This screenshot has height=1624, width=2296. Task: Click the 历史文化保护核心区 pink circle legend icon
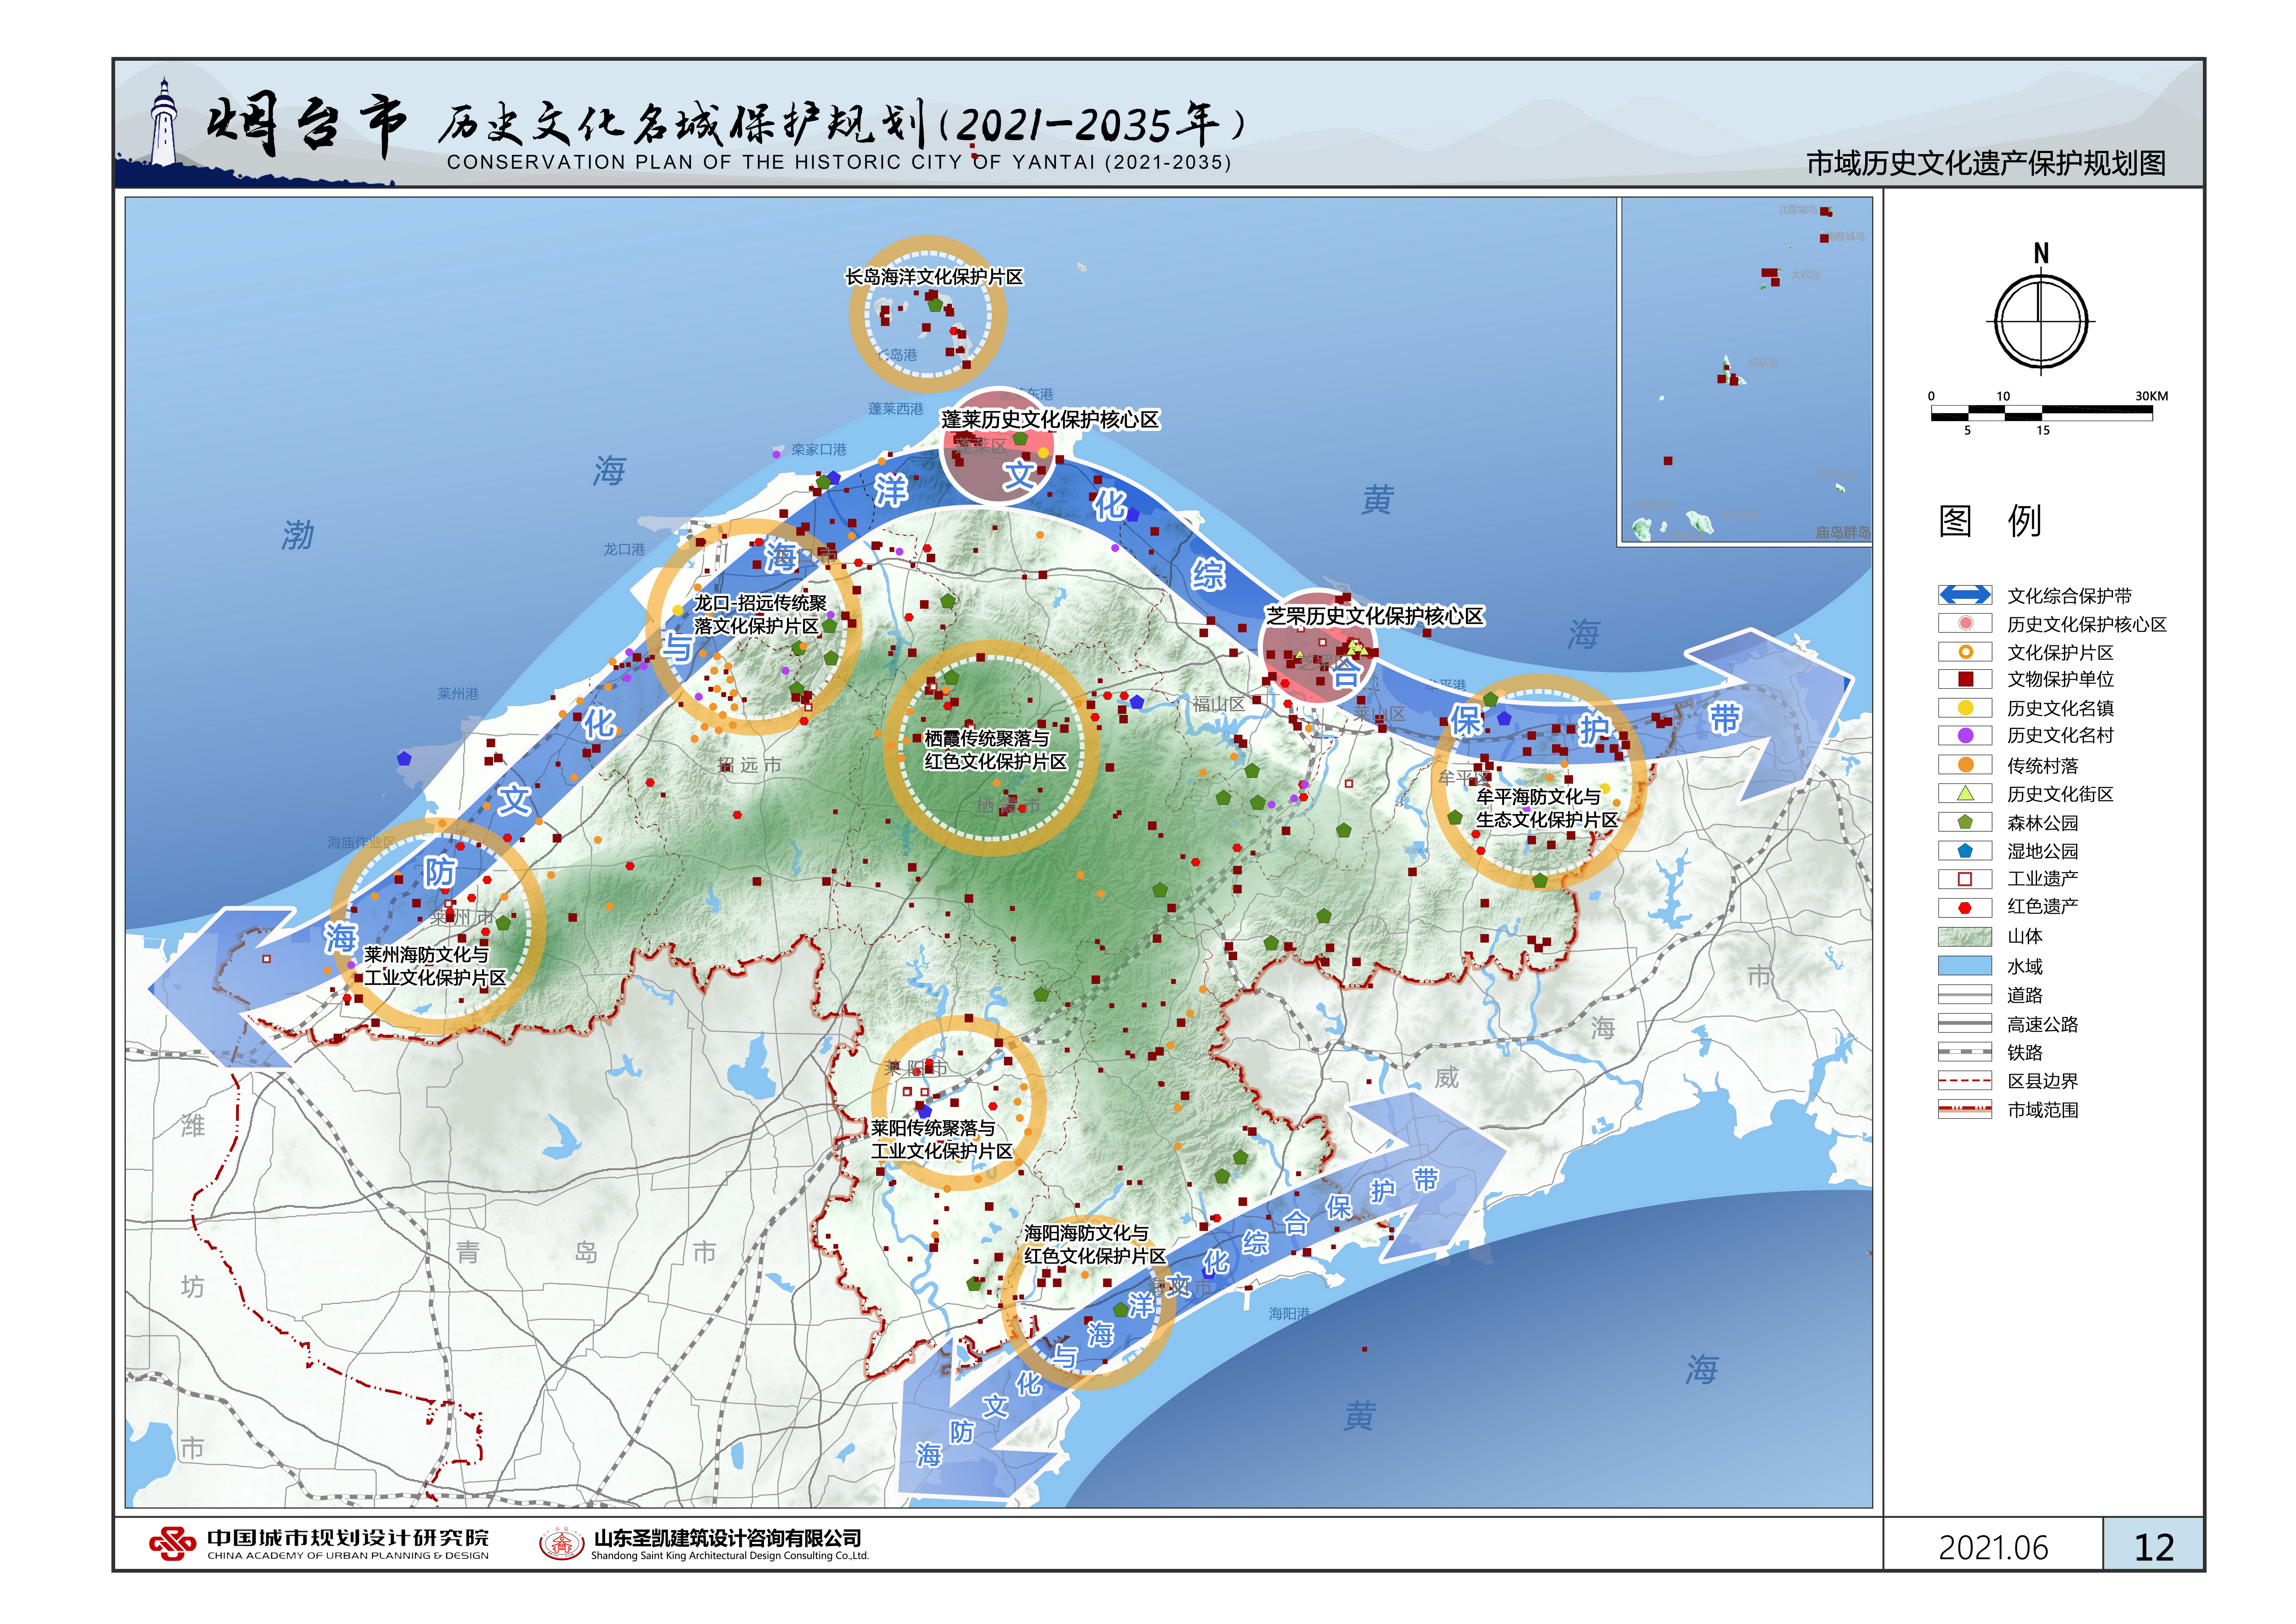click(1965, 623)
